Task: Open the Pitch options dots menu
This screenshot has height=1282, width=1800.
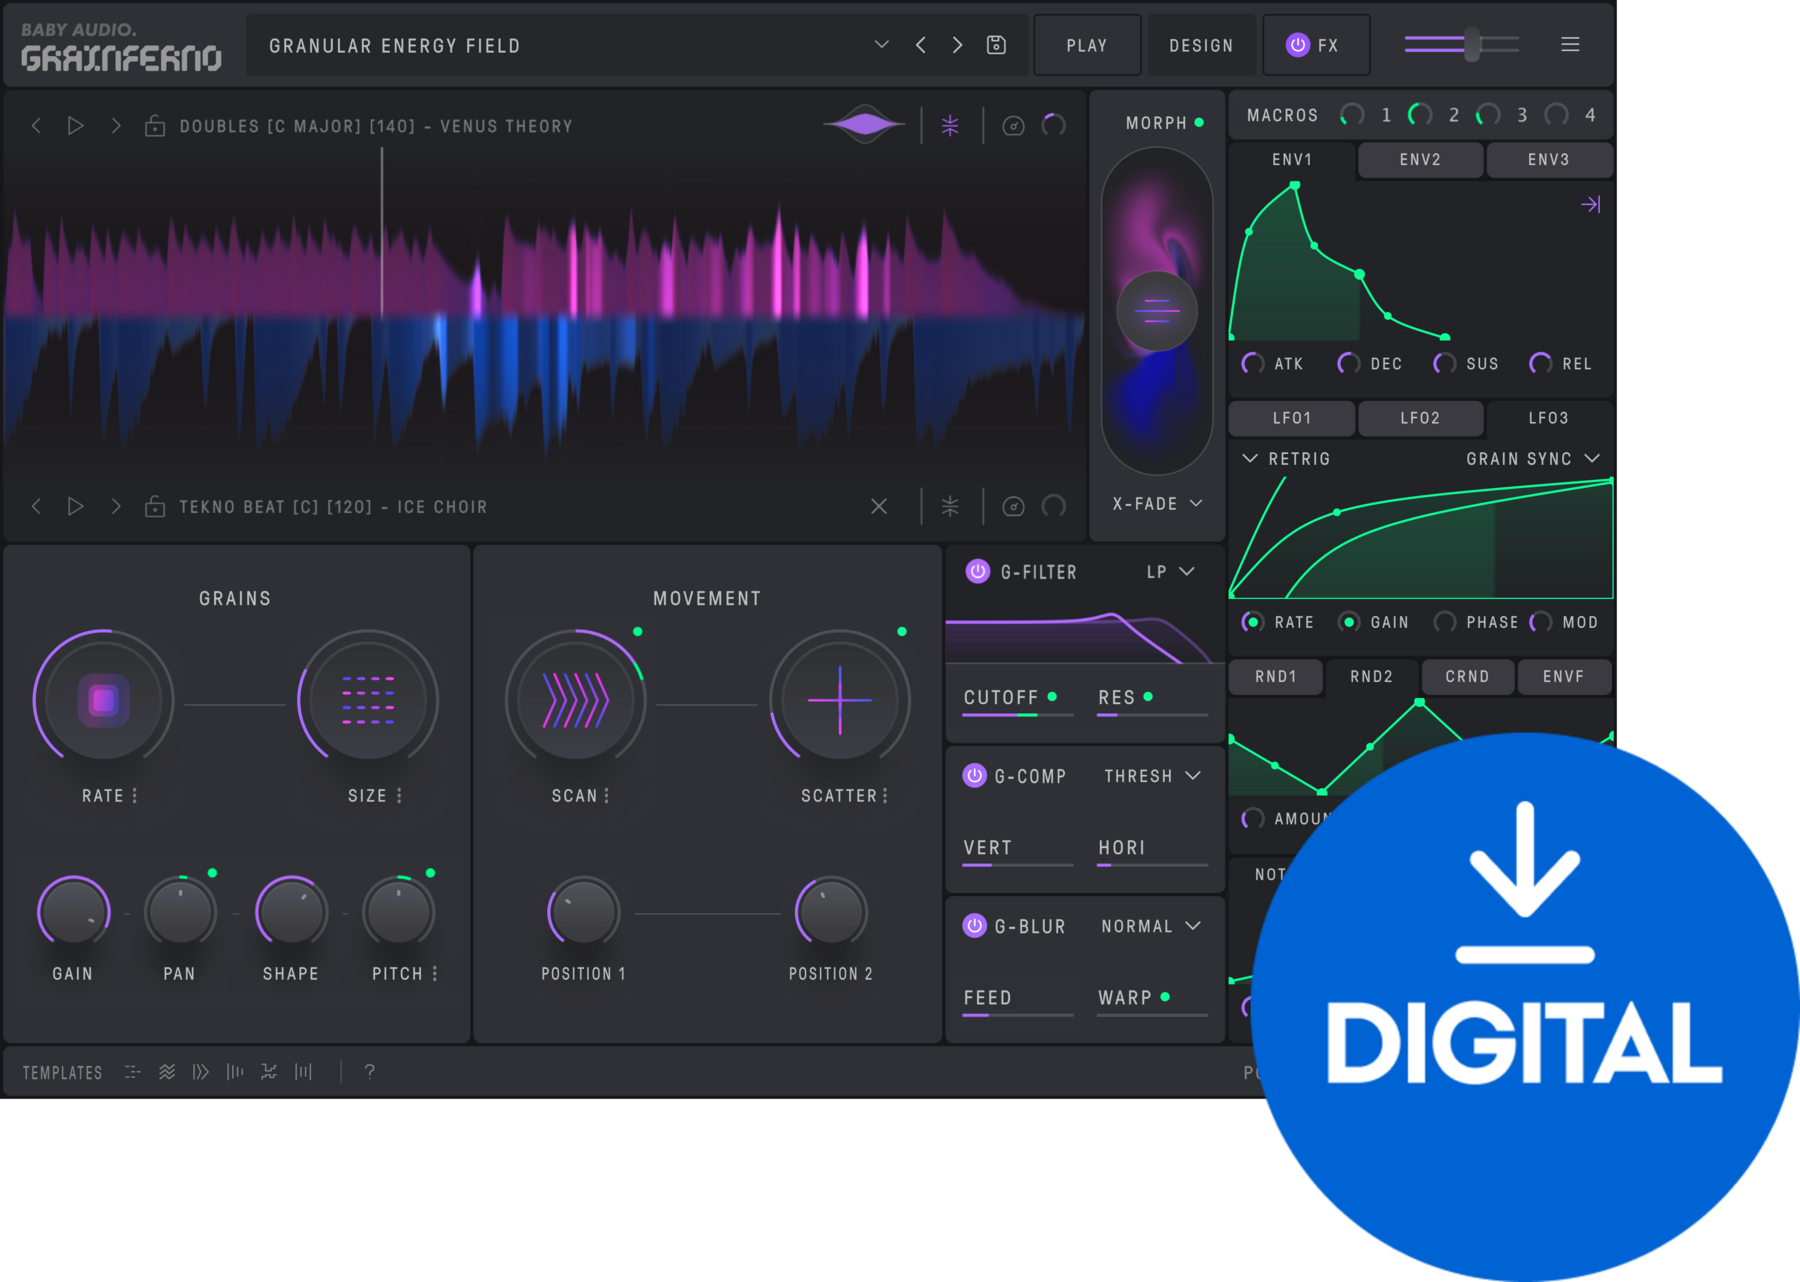Action: pyautogui.click(x=434, y=974)
